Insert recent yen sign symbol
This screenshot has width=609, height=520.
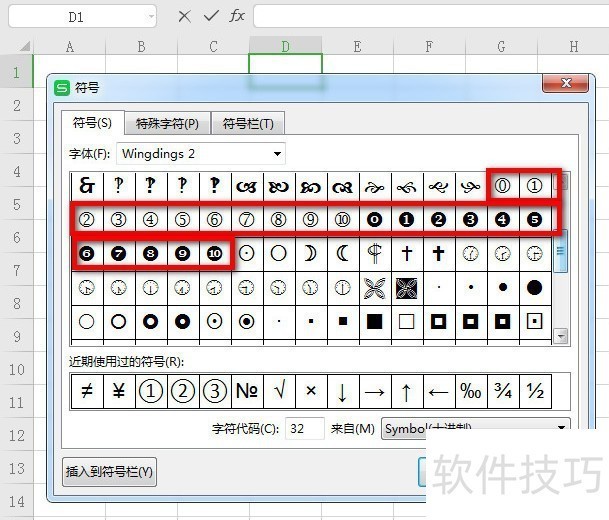tap(119, 391)
